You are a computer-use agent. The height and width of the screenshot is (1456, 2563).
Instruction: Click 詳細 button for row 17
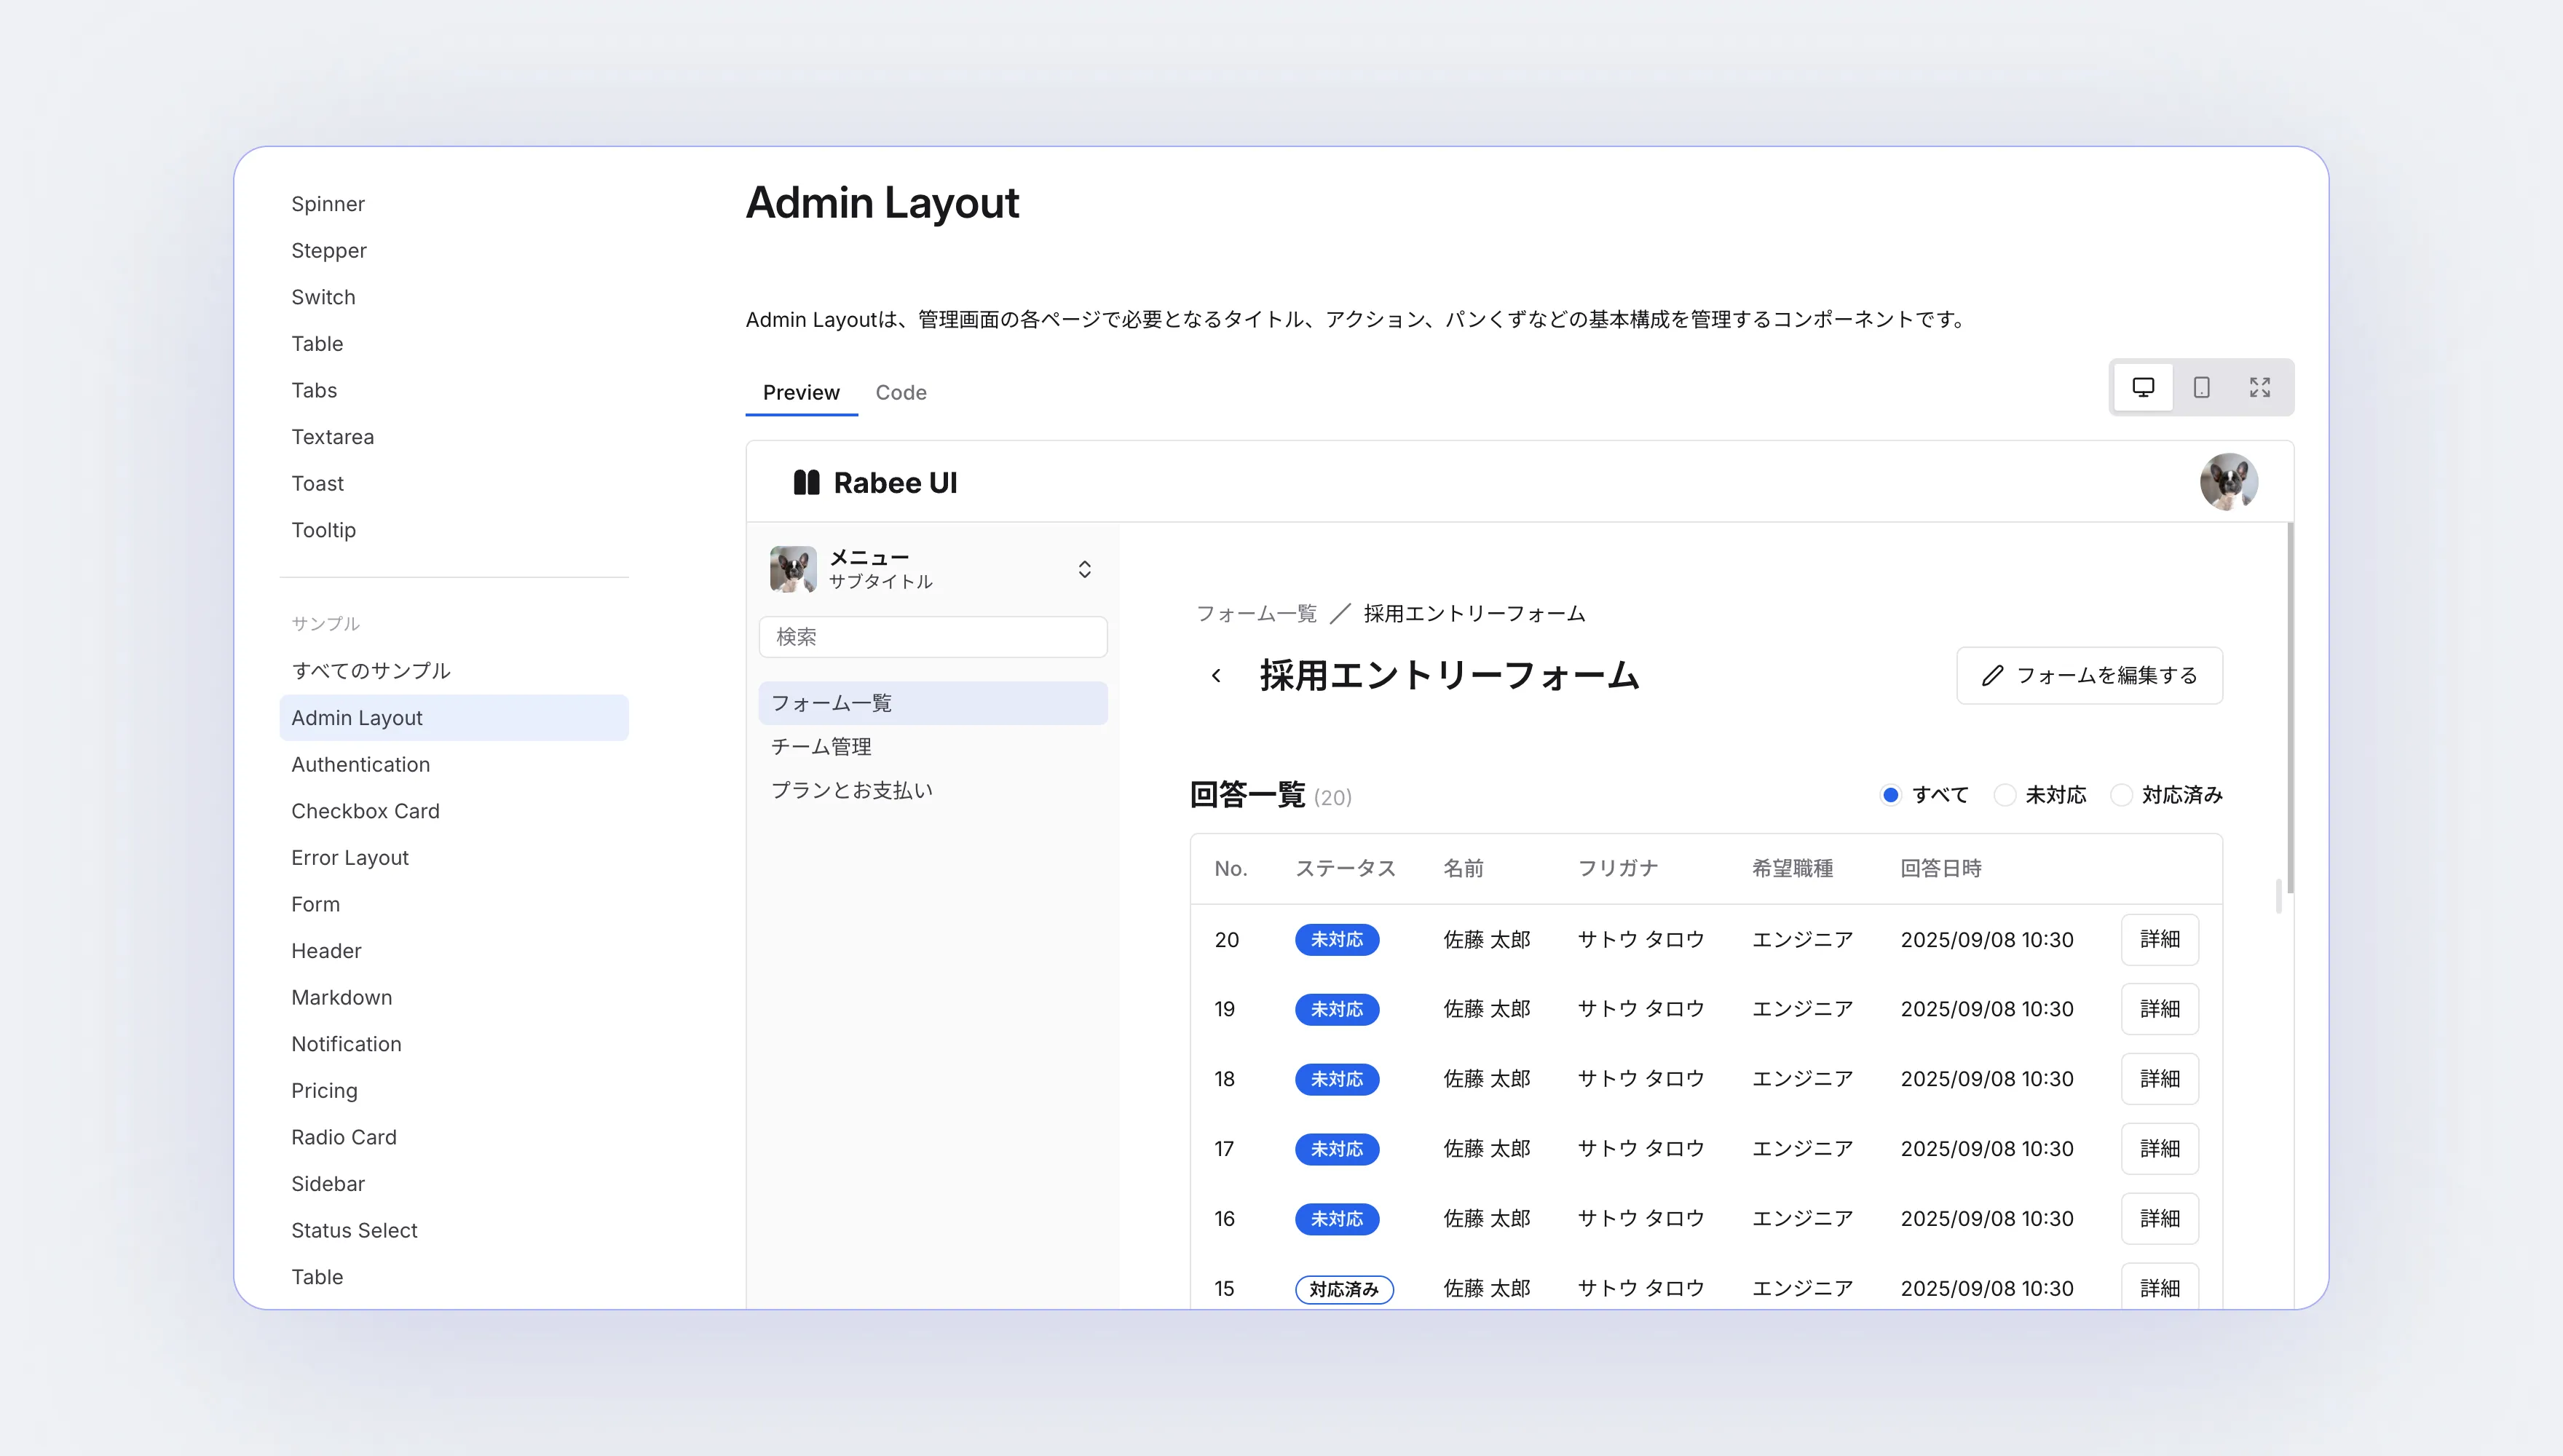pos(2160,1149)
